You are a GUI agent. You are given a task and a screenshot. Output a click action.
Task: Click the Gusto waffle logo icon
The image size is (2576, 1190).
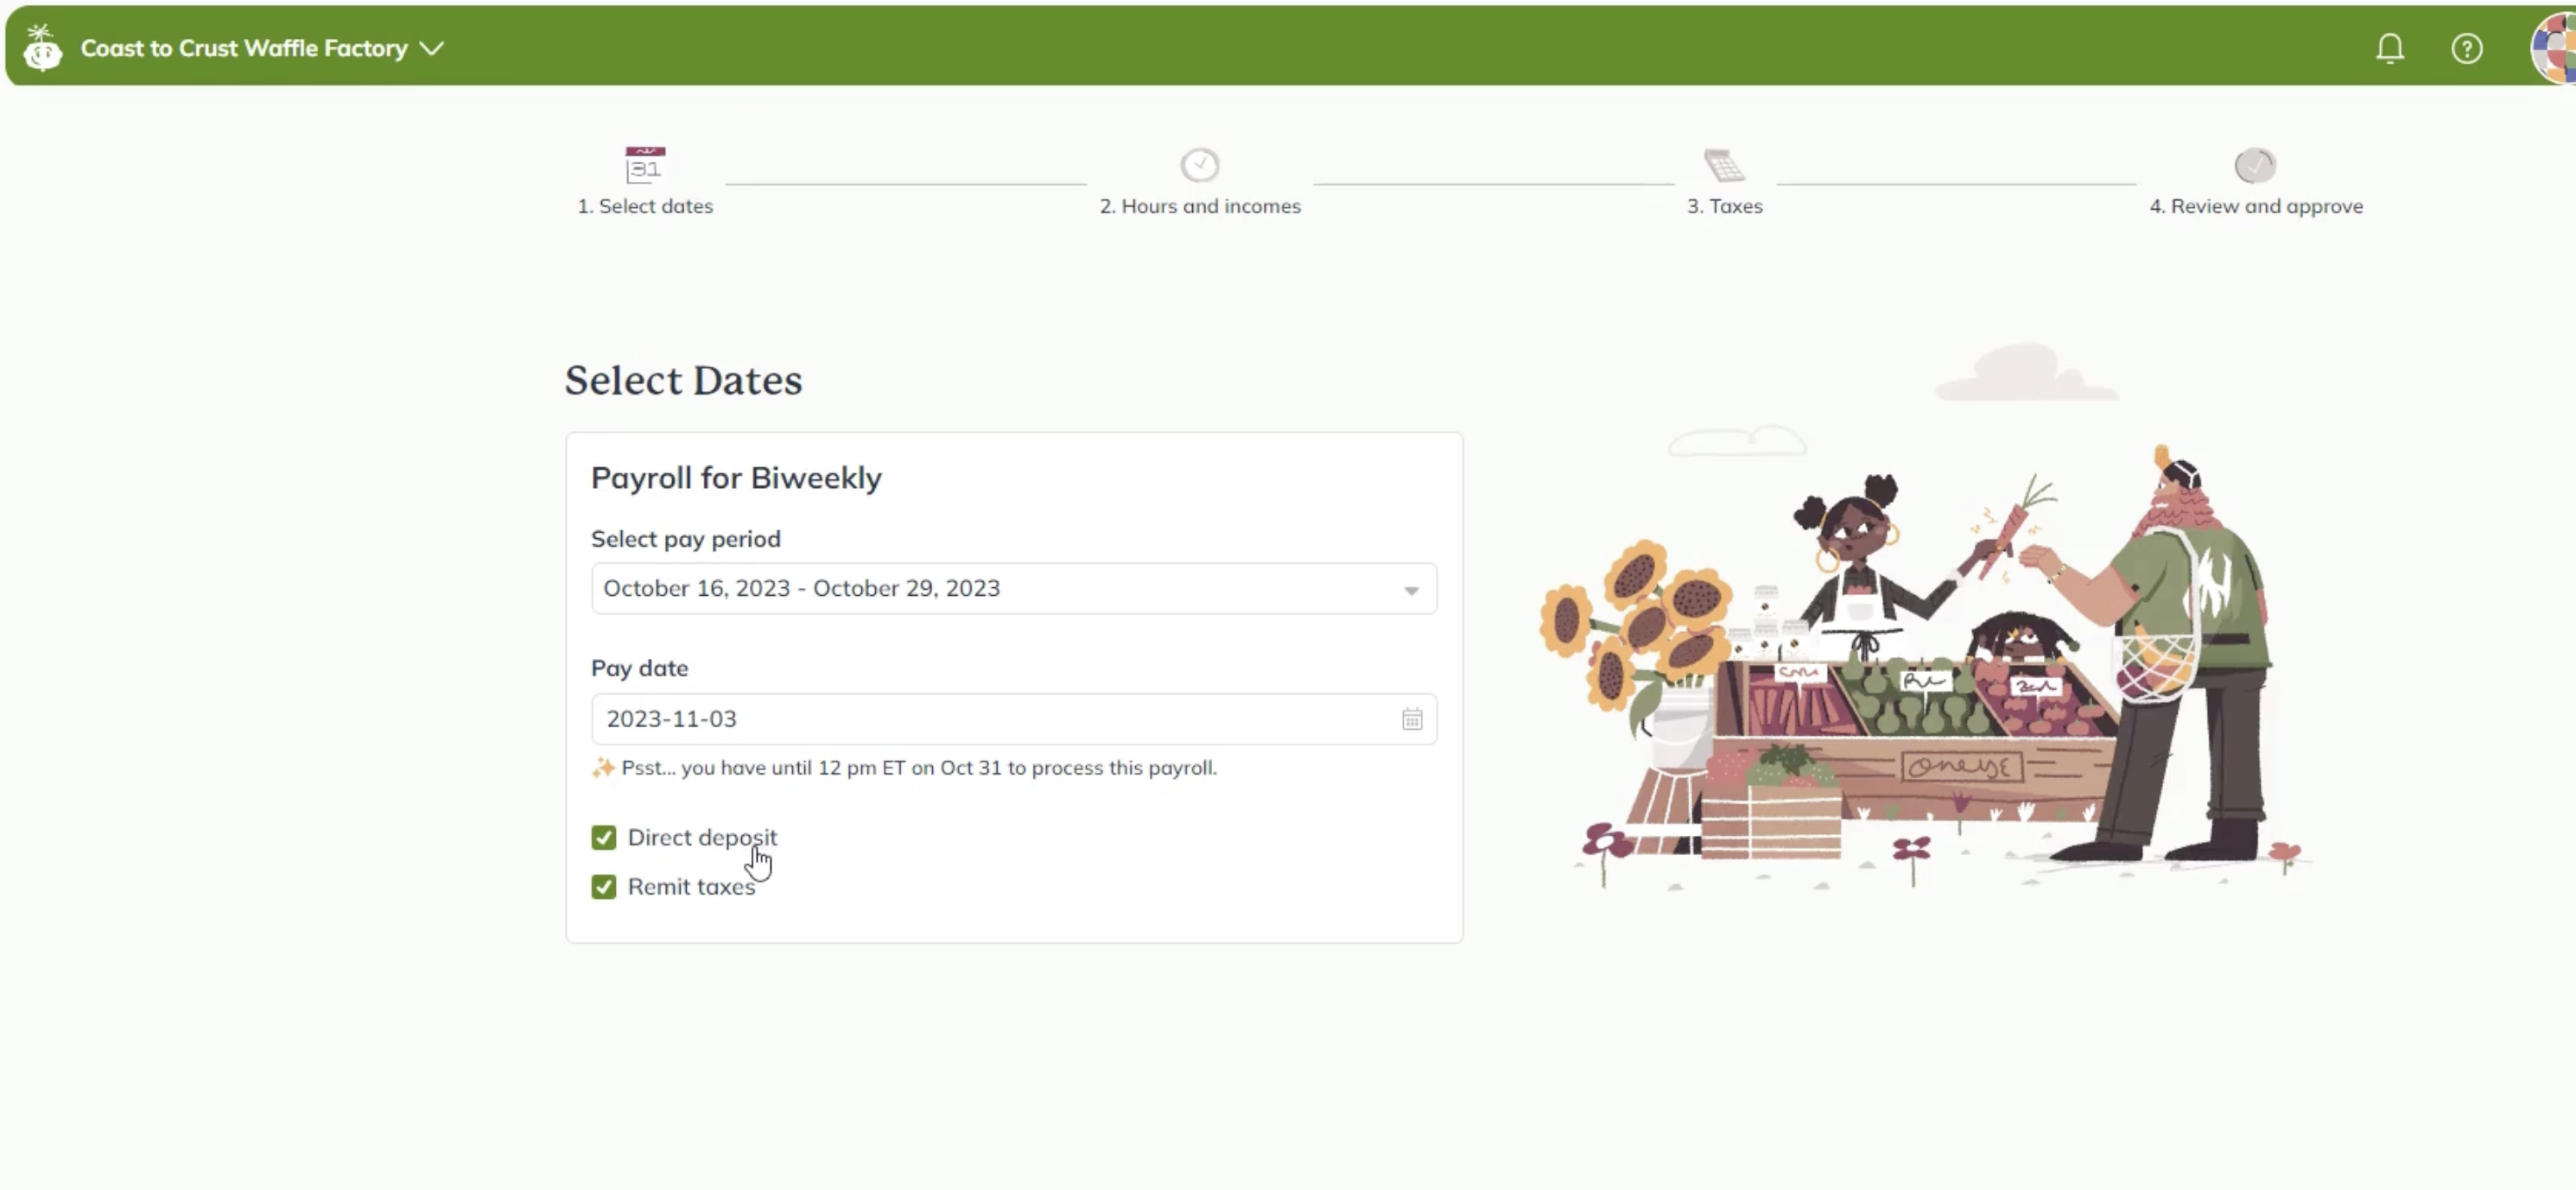pyautogui.click(x=42, y=46)
